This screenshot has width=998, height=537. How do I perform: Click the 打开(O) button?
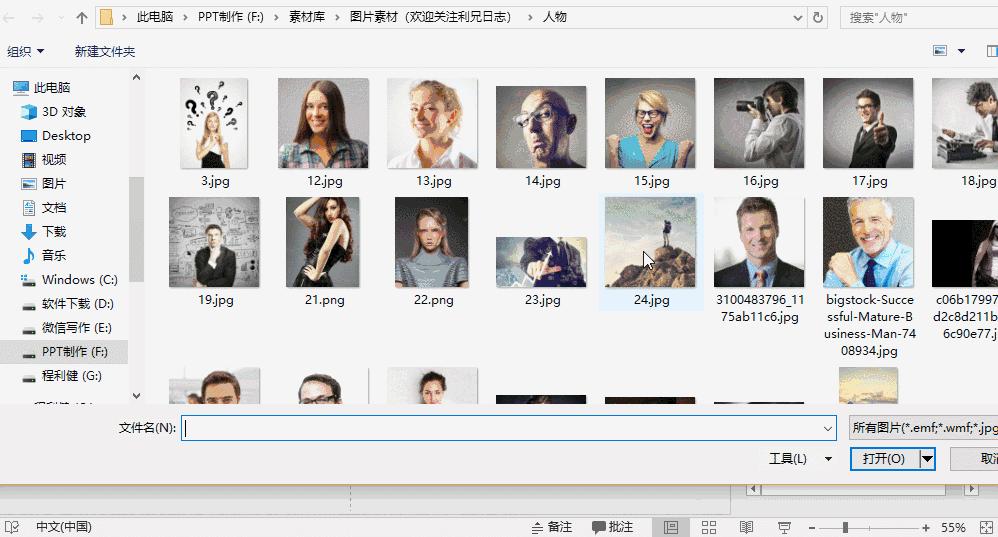tap(885, 459)
